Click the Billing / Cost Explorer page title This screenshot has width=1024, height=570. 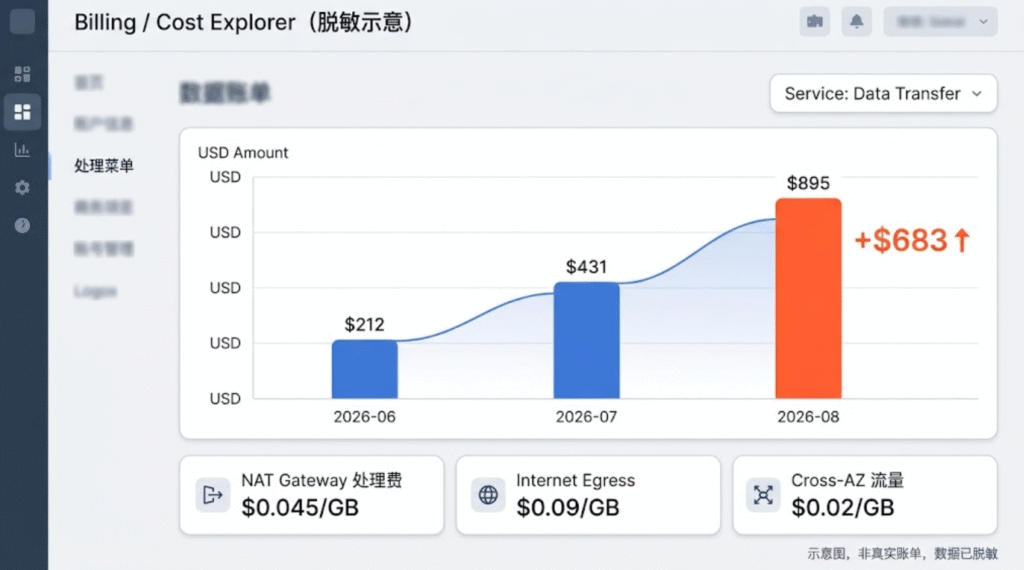click(244, 22)
